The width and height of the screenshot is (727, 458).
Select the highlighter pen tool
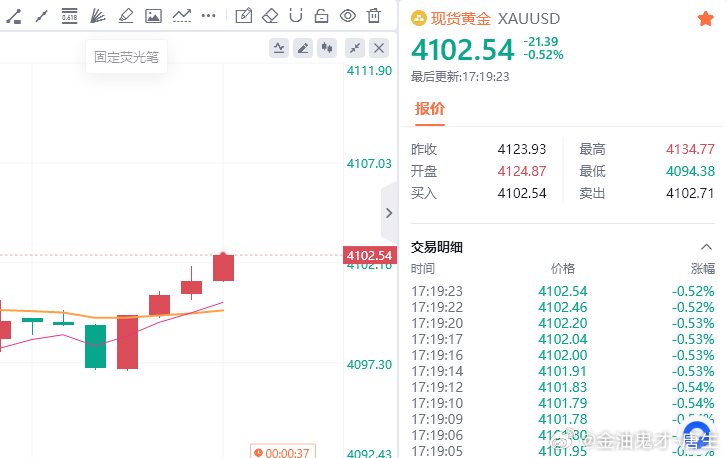pyautogui.click(x=126, y=16)
